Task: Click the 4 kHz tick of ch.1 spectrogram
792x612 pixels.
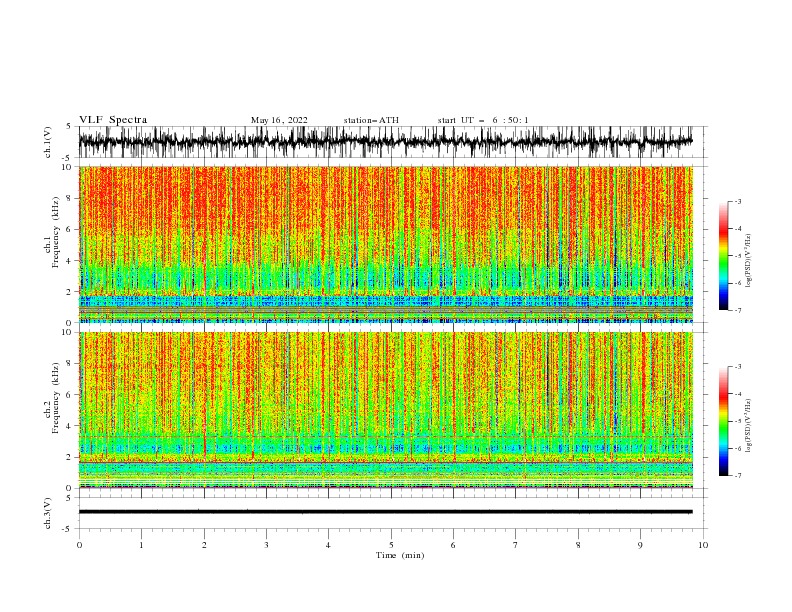Action: (x=70, y=261)
